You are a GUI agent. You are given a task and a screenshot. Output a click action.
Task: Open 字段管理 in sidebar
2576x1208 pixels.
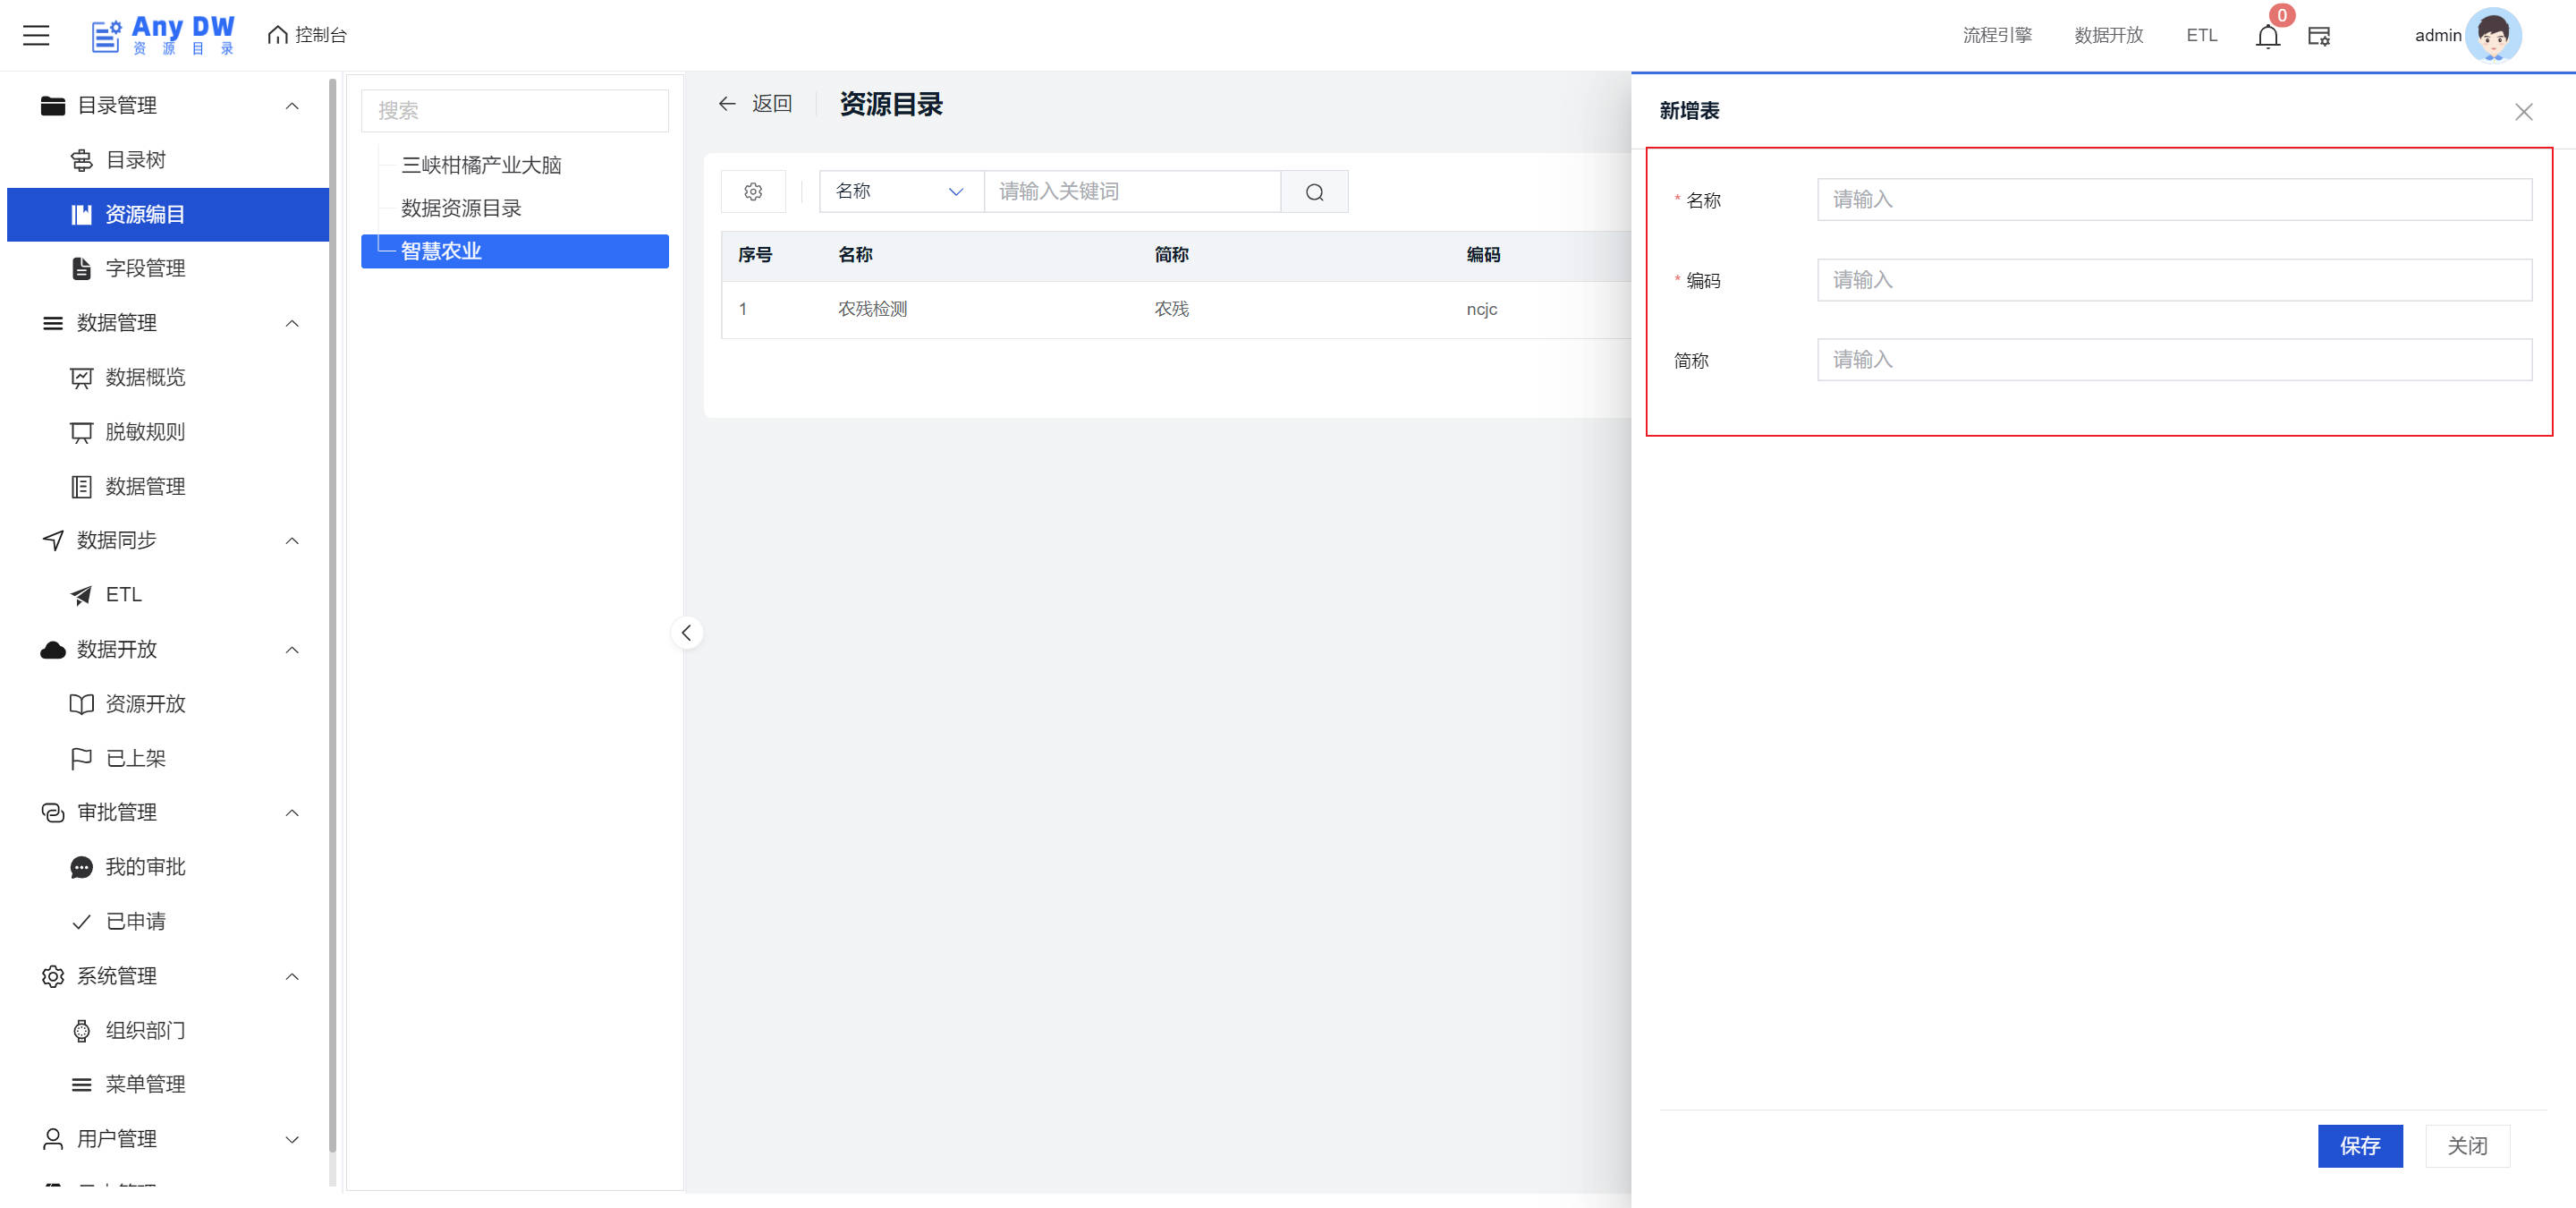coord(145,268)
